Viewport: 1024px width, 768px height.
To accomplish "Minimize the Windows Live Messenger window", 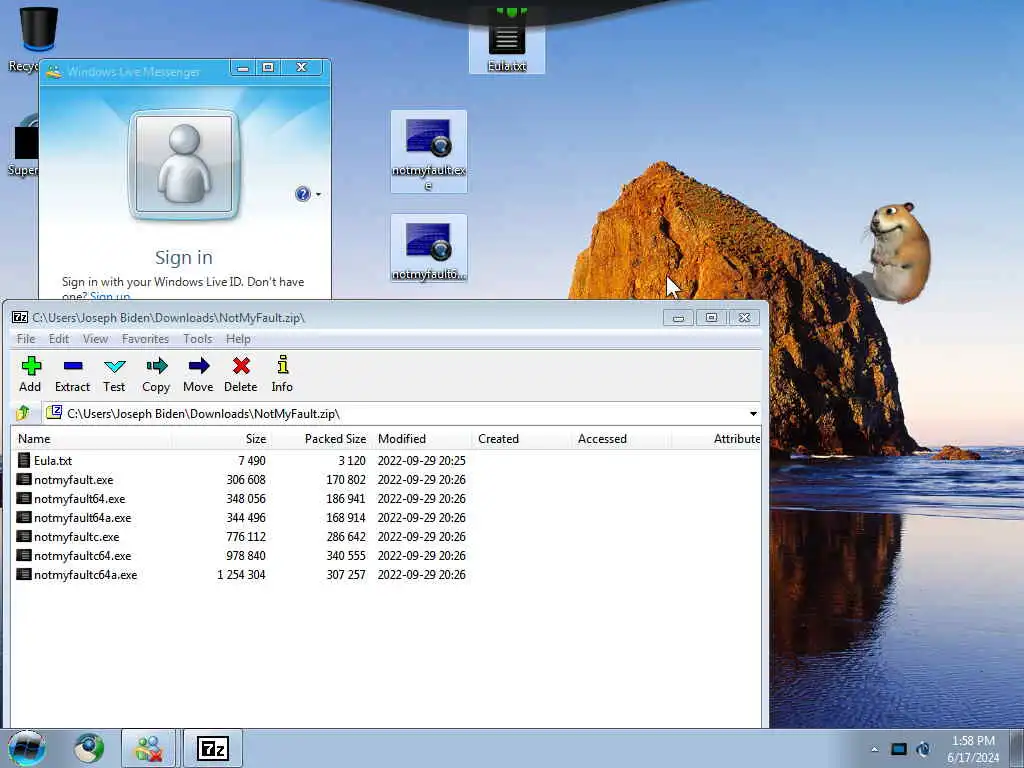I will click(242, 68).
